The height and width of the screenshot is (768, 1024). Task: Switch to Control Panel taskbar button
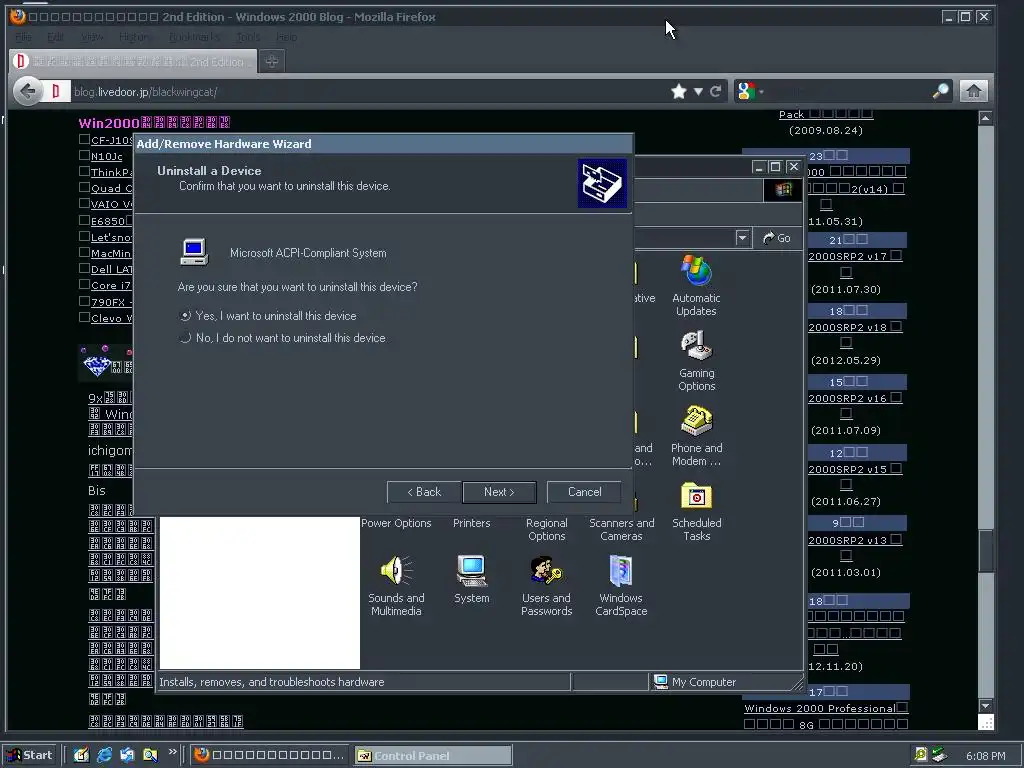434,756
